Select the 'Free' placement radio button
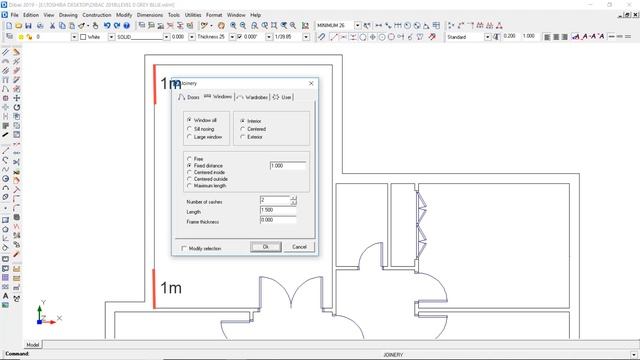This screenshot has height=360, width=640. pyautogui.click(x=189, y=159)
